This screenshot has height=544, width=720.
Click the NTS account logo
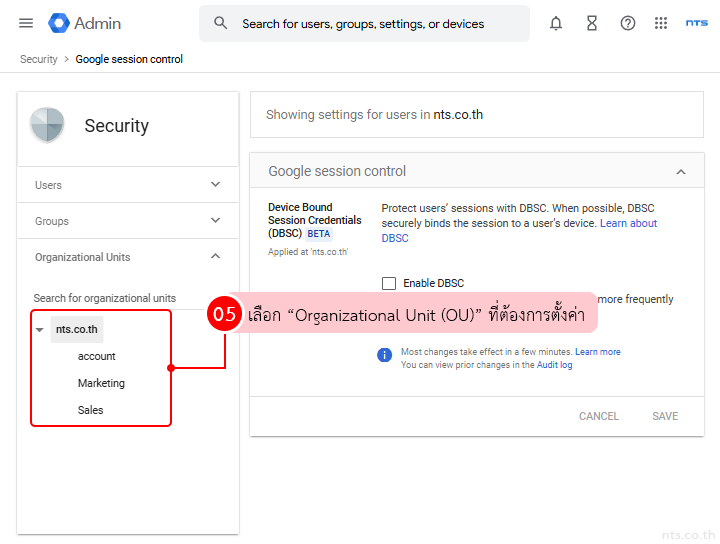pyautogui.click(x=697, y=23)
